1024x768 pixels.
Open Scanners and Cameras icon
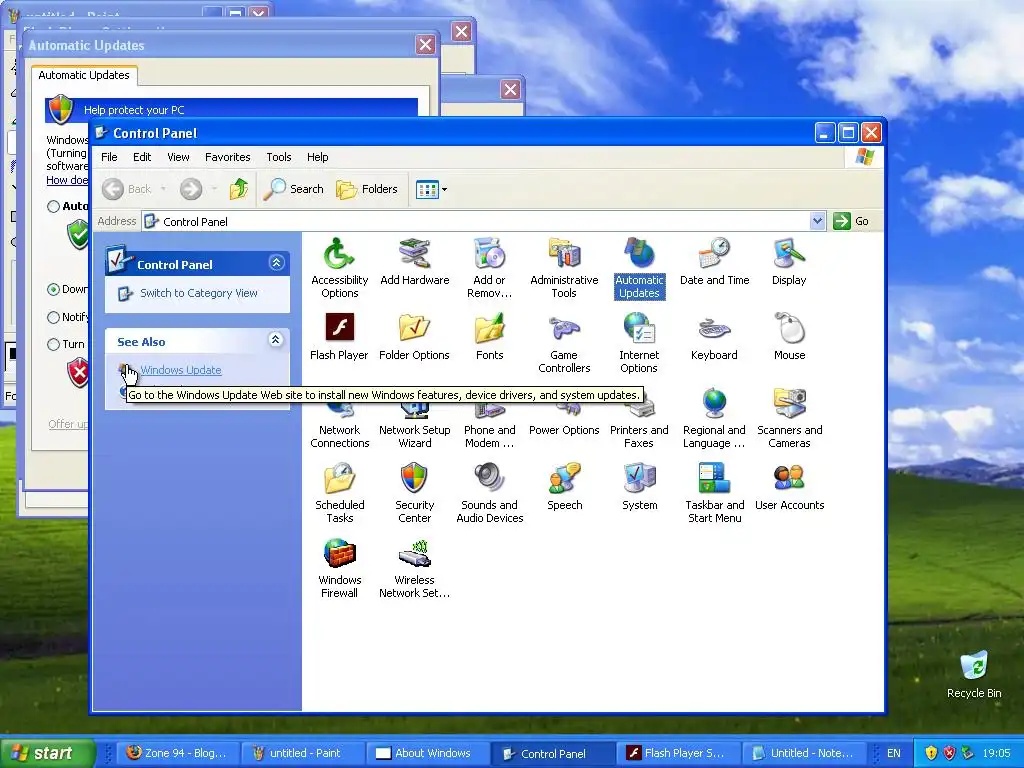pos(789,404)
